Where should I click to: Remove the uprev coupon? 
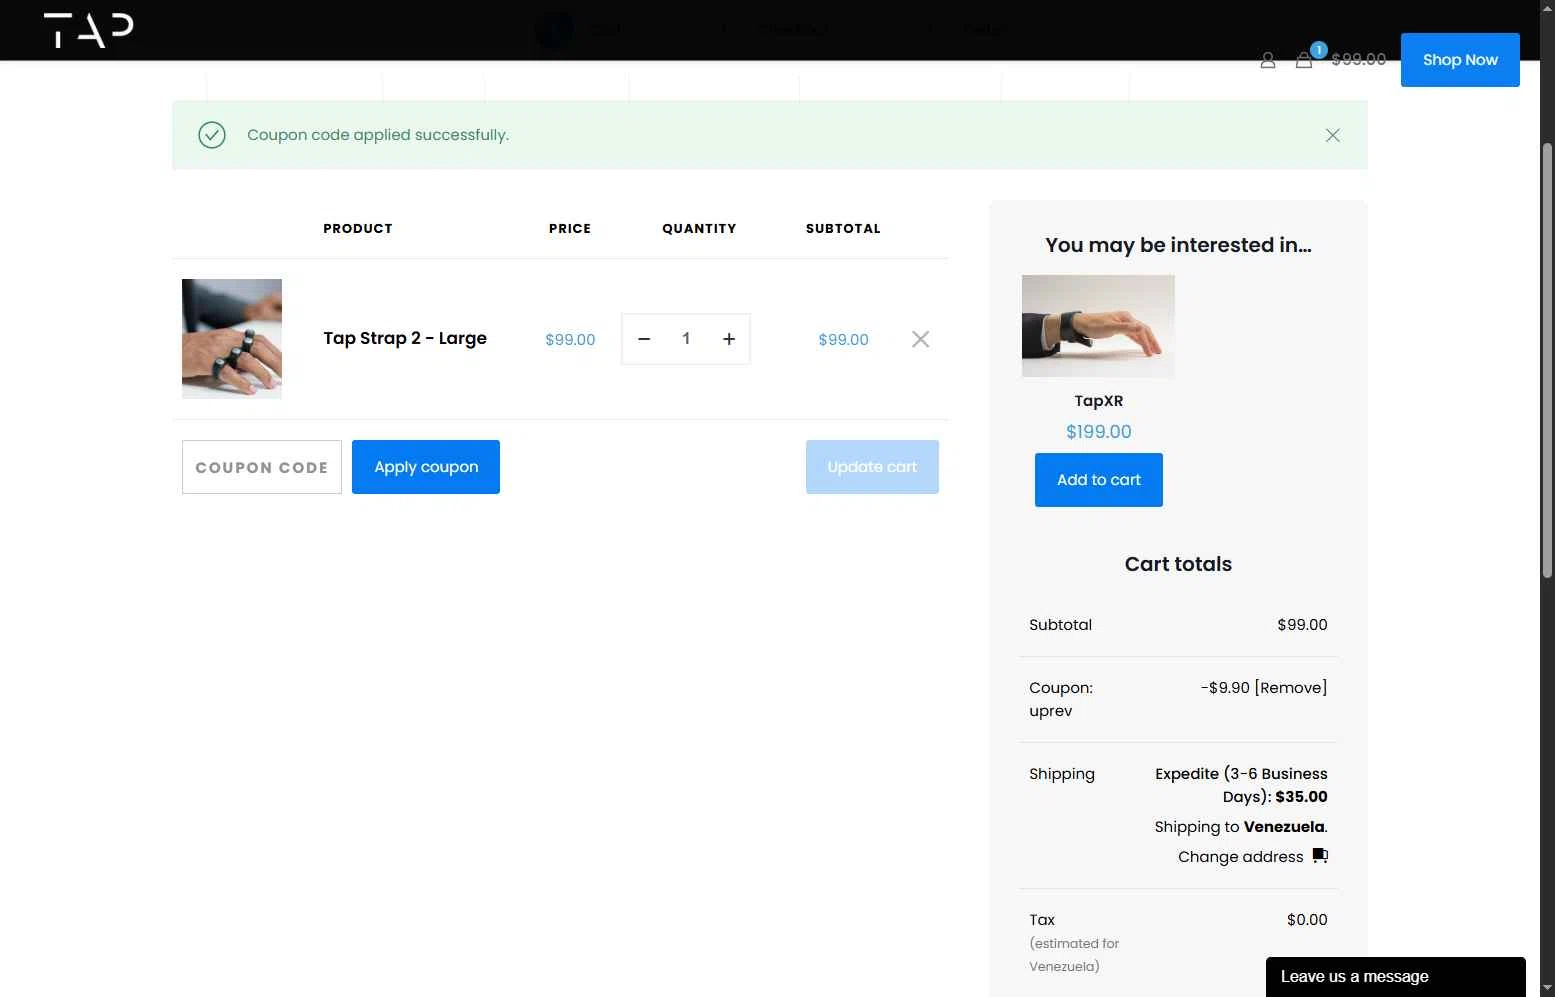[x=1291, y=688]
